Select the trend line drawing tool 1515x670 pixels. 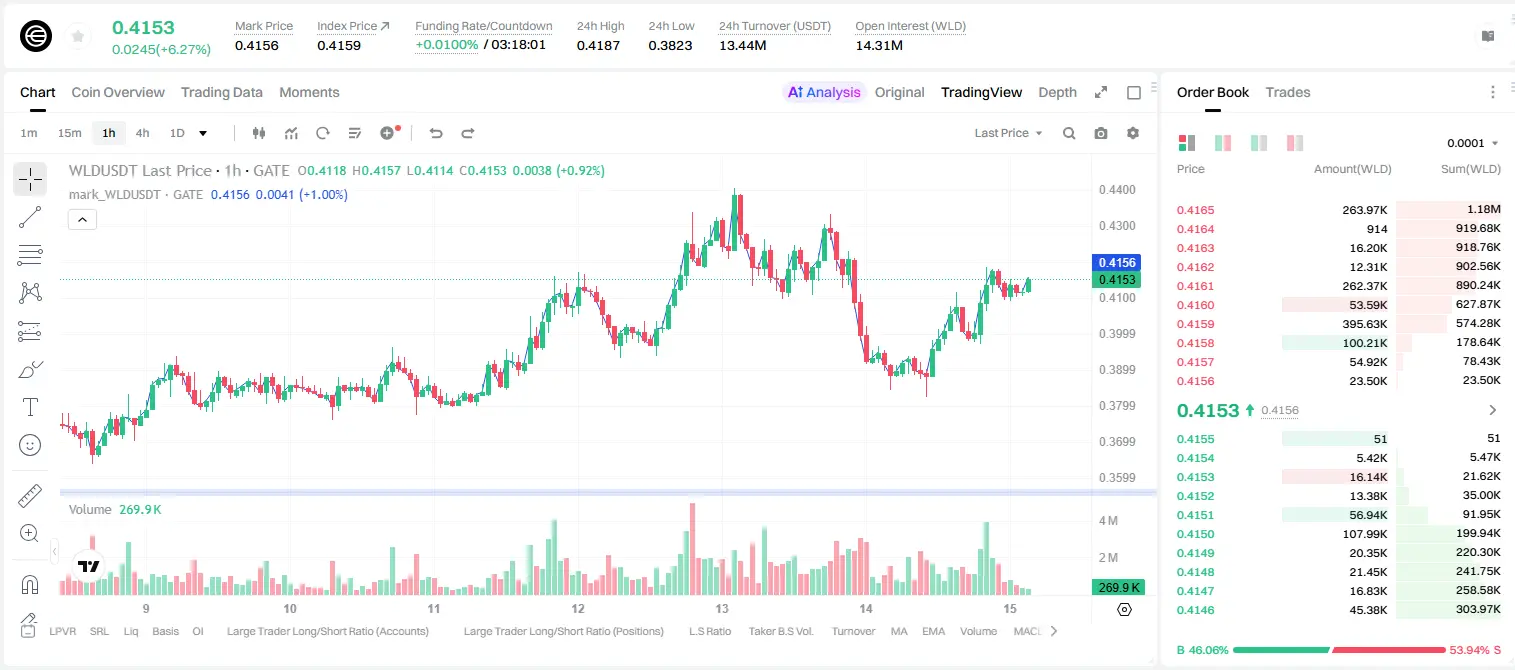30,217
